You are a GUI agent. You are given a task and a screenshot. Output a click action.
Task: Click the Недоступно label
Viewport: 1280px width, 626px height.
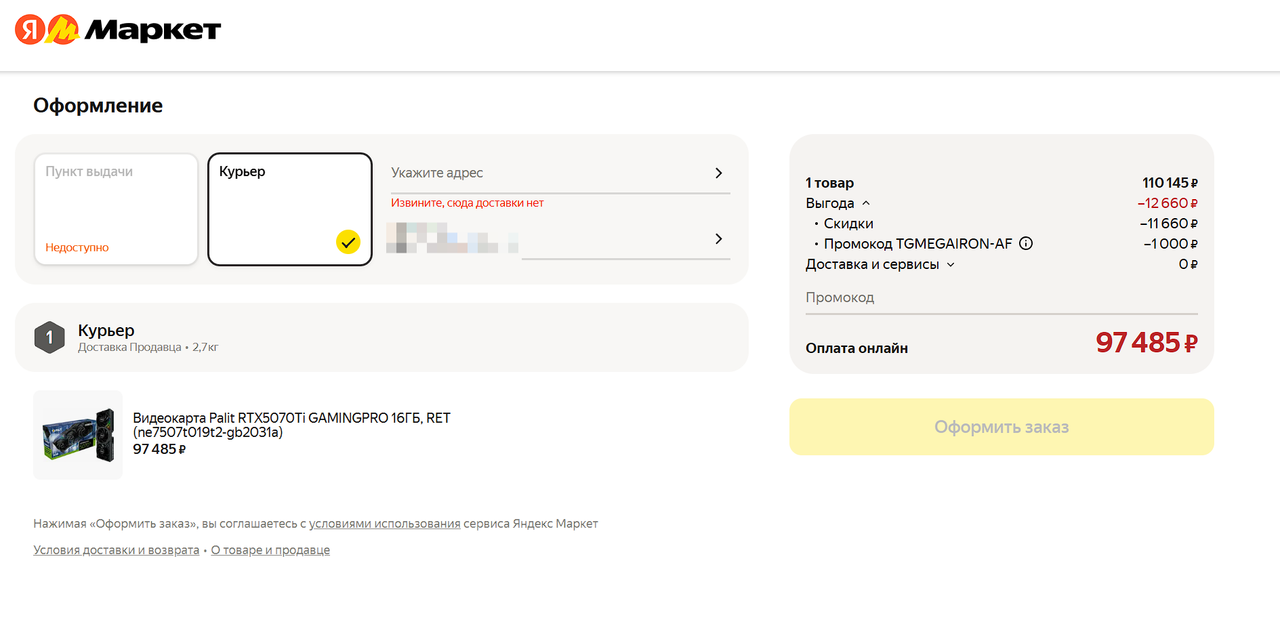pos(77,248)
